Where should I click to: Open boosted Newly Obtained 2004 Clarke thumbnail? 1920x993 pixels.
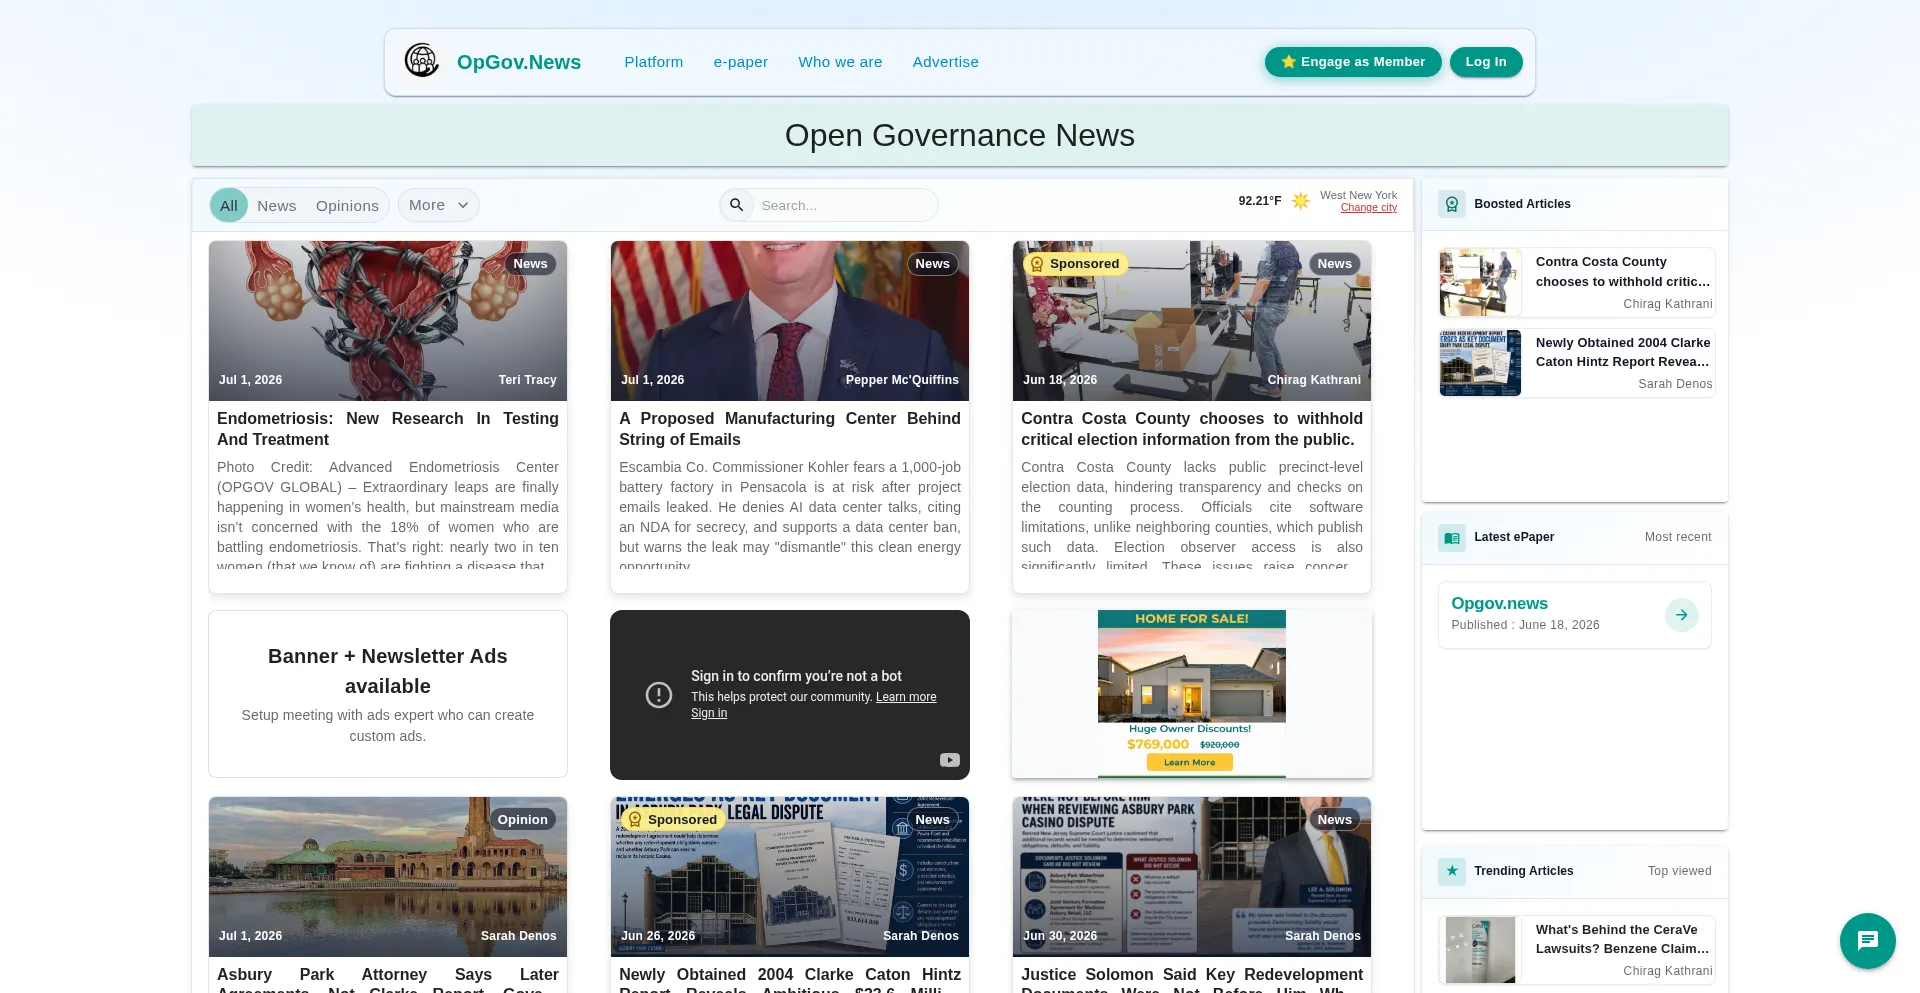[x=1480, y=363]
